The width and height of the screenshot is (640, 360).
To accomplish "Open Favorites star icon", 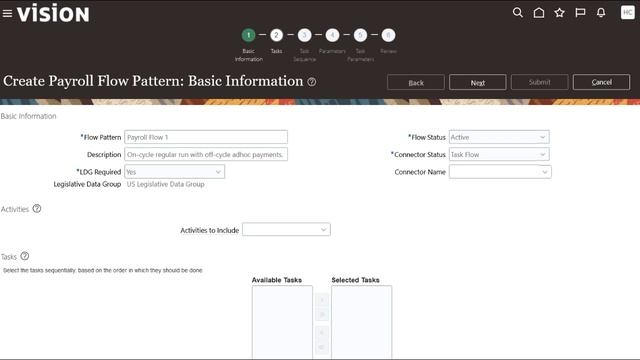I will (x=560, y=13).
